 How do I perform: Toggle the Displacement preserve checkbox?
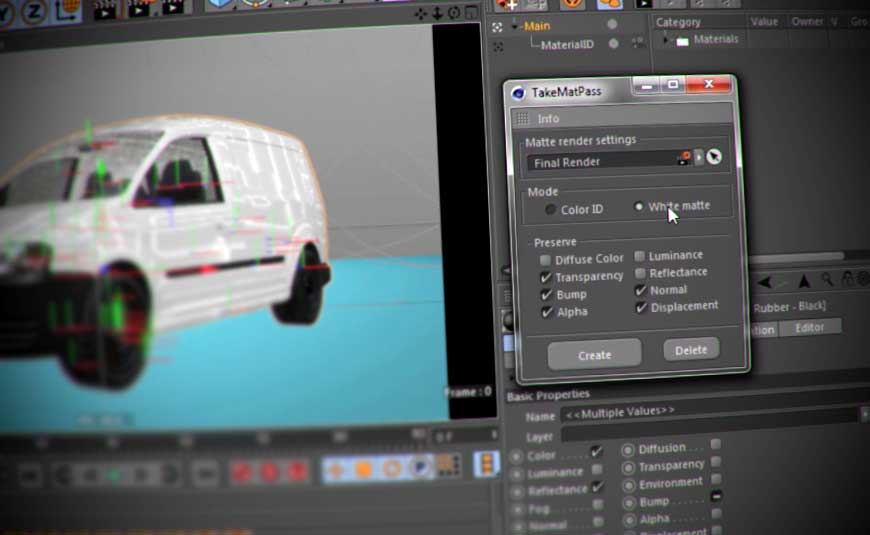(641, 307)
